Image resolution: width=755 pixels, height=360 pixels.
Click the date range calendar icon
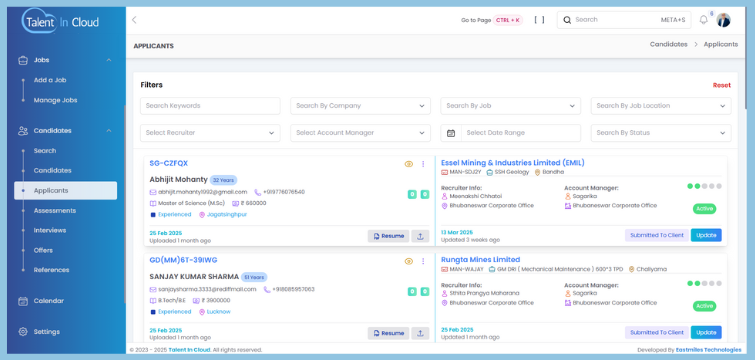pos(451,133)
